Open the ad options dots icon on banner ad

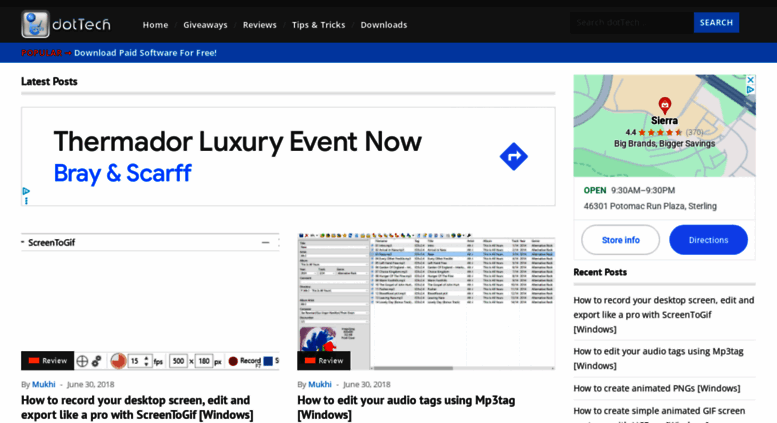(26, 201)
